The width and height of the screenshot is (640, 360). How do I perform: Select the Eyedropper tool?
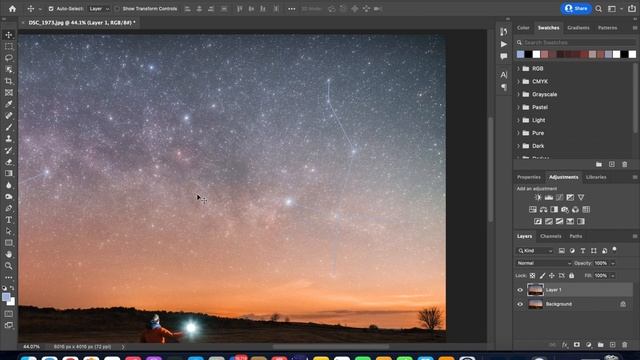tap(9, 104)
